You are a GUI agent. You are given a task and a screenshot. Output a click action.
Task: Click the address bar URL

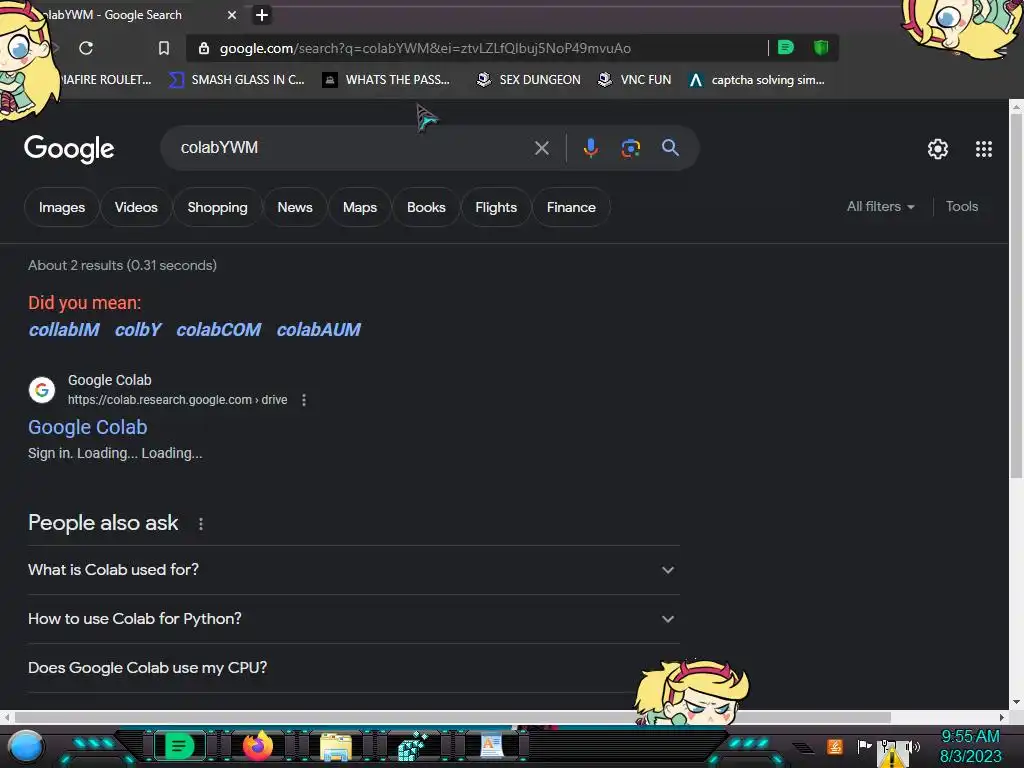[424, 48]
